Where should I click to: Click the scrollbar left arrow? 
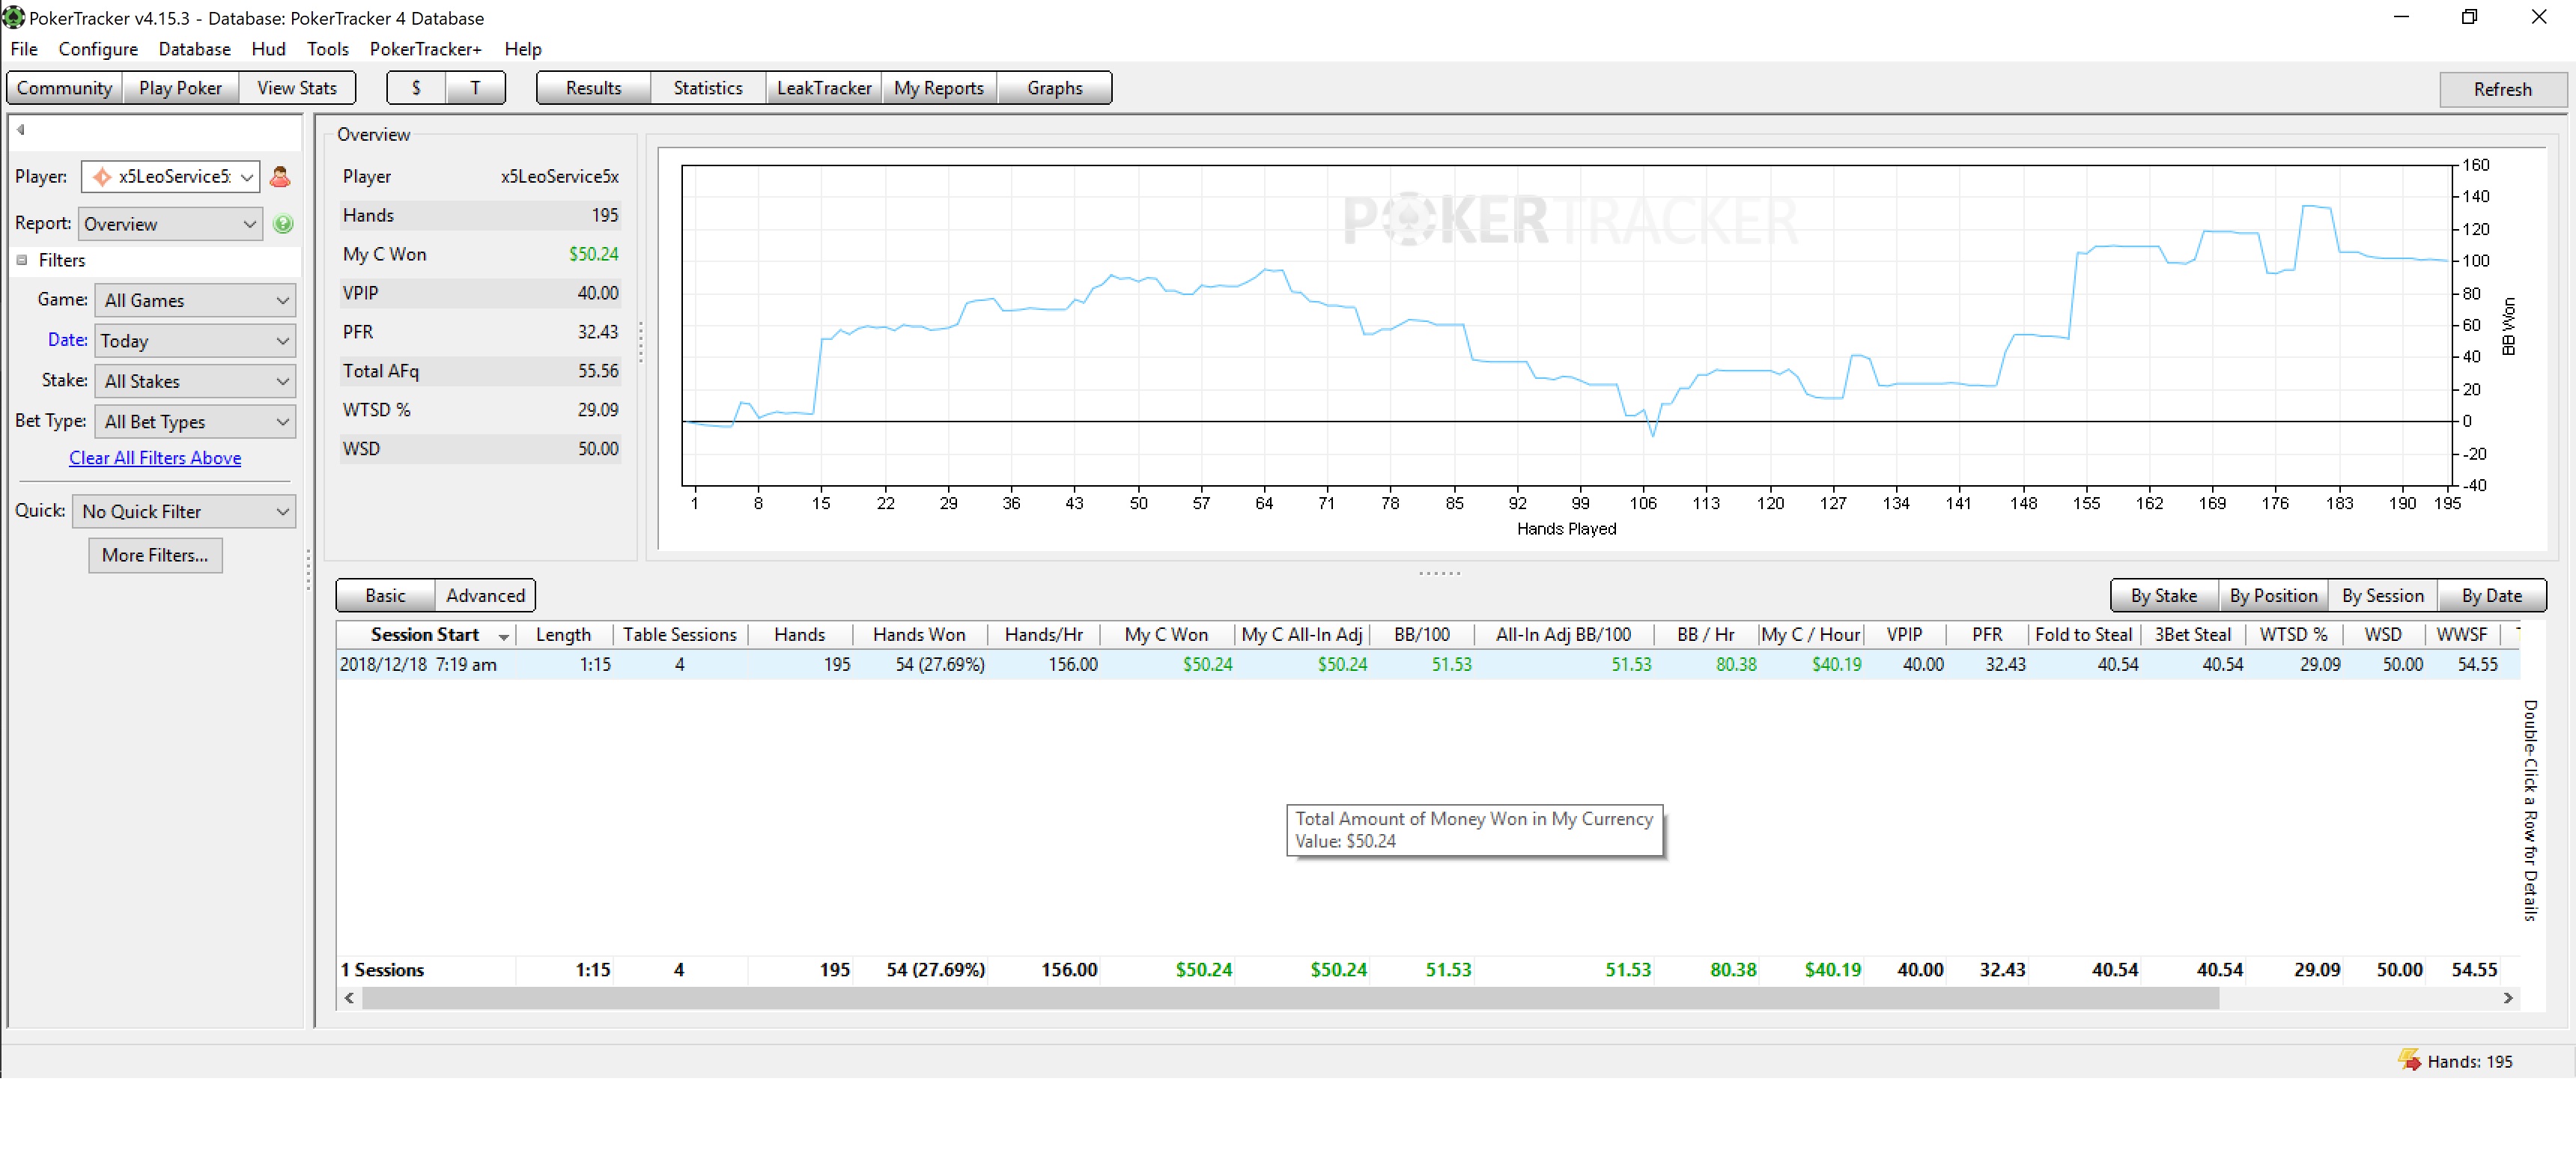(349, 998)
